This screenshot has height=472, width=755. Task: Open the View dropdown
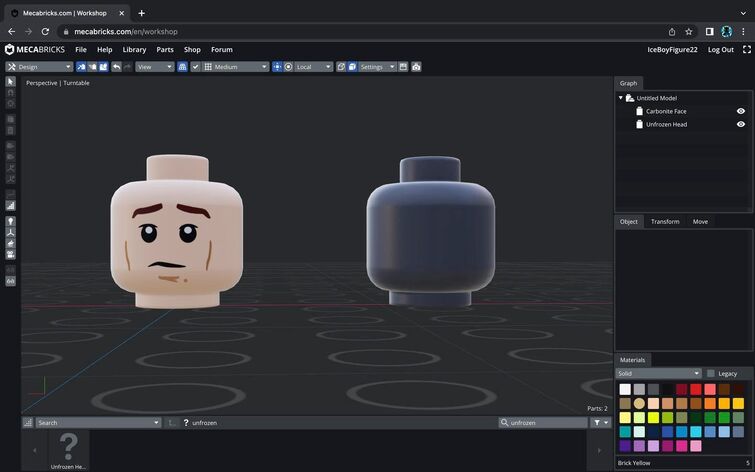pos(155,67)
